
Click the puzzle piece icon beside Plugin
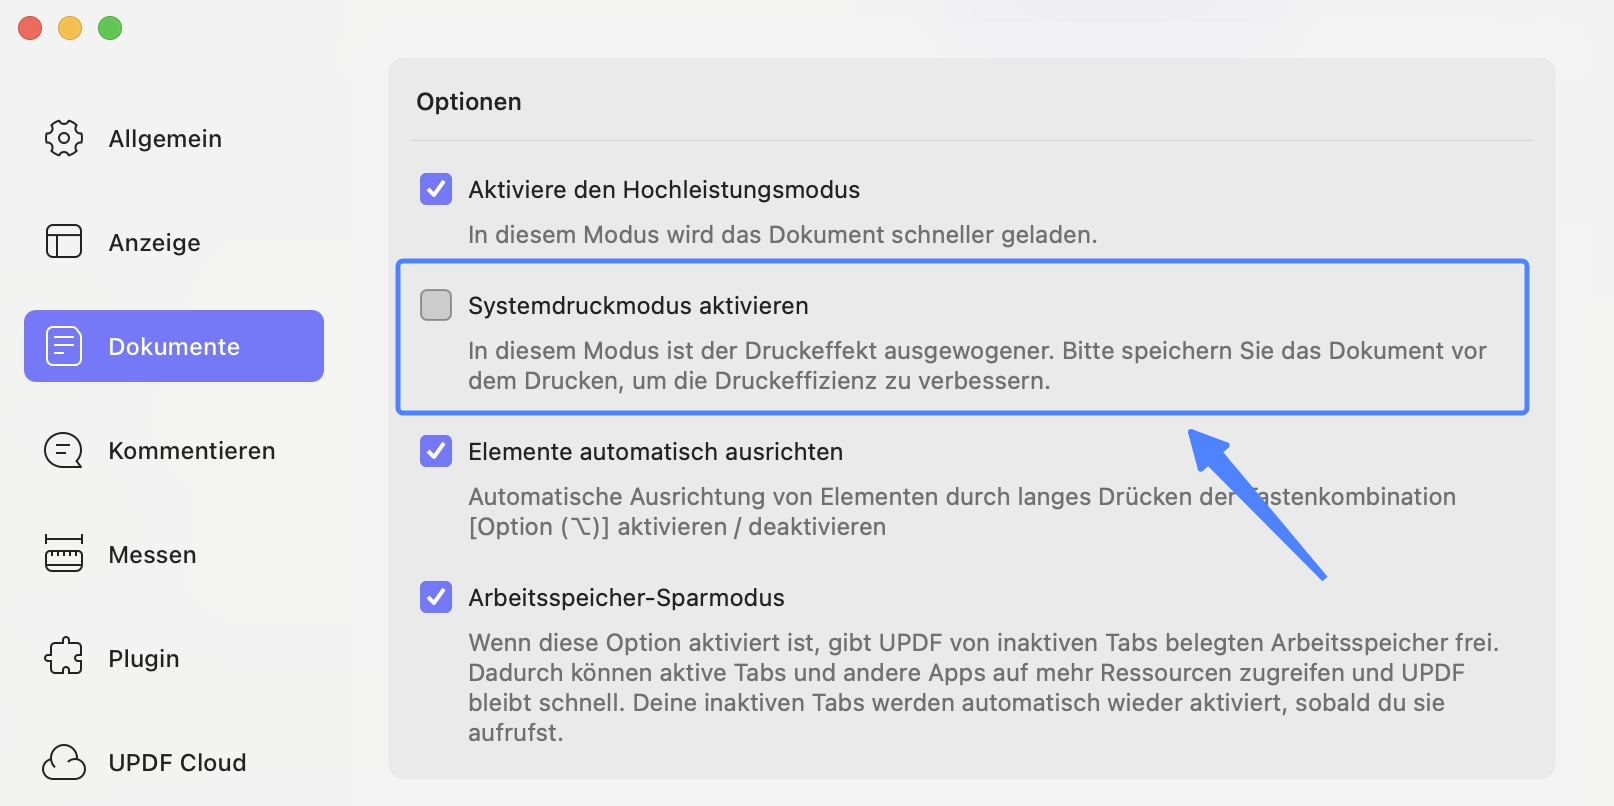point(64,657)
